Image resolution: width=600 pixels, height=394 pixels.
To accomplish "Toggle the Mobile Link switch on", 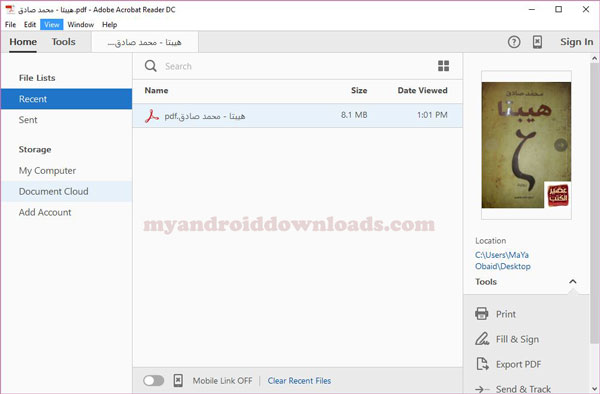I will click(153, 381).
